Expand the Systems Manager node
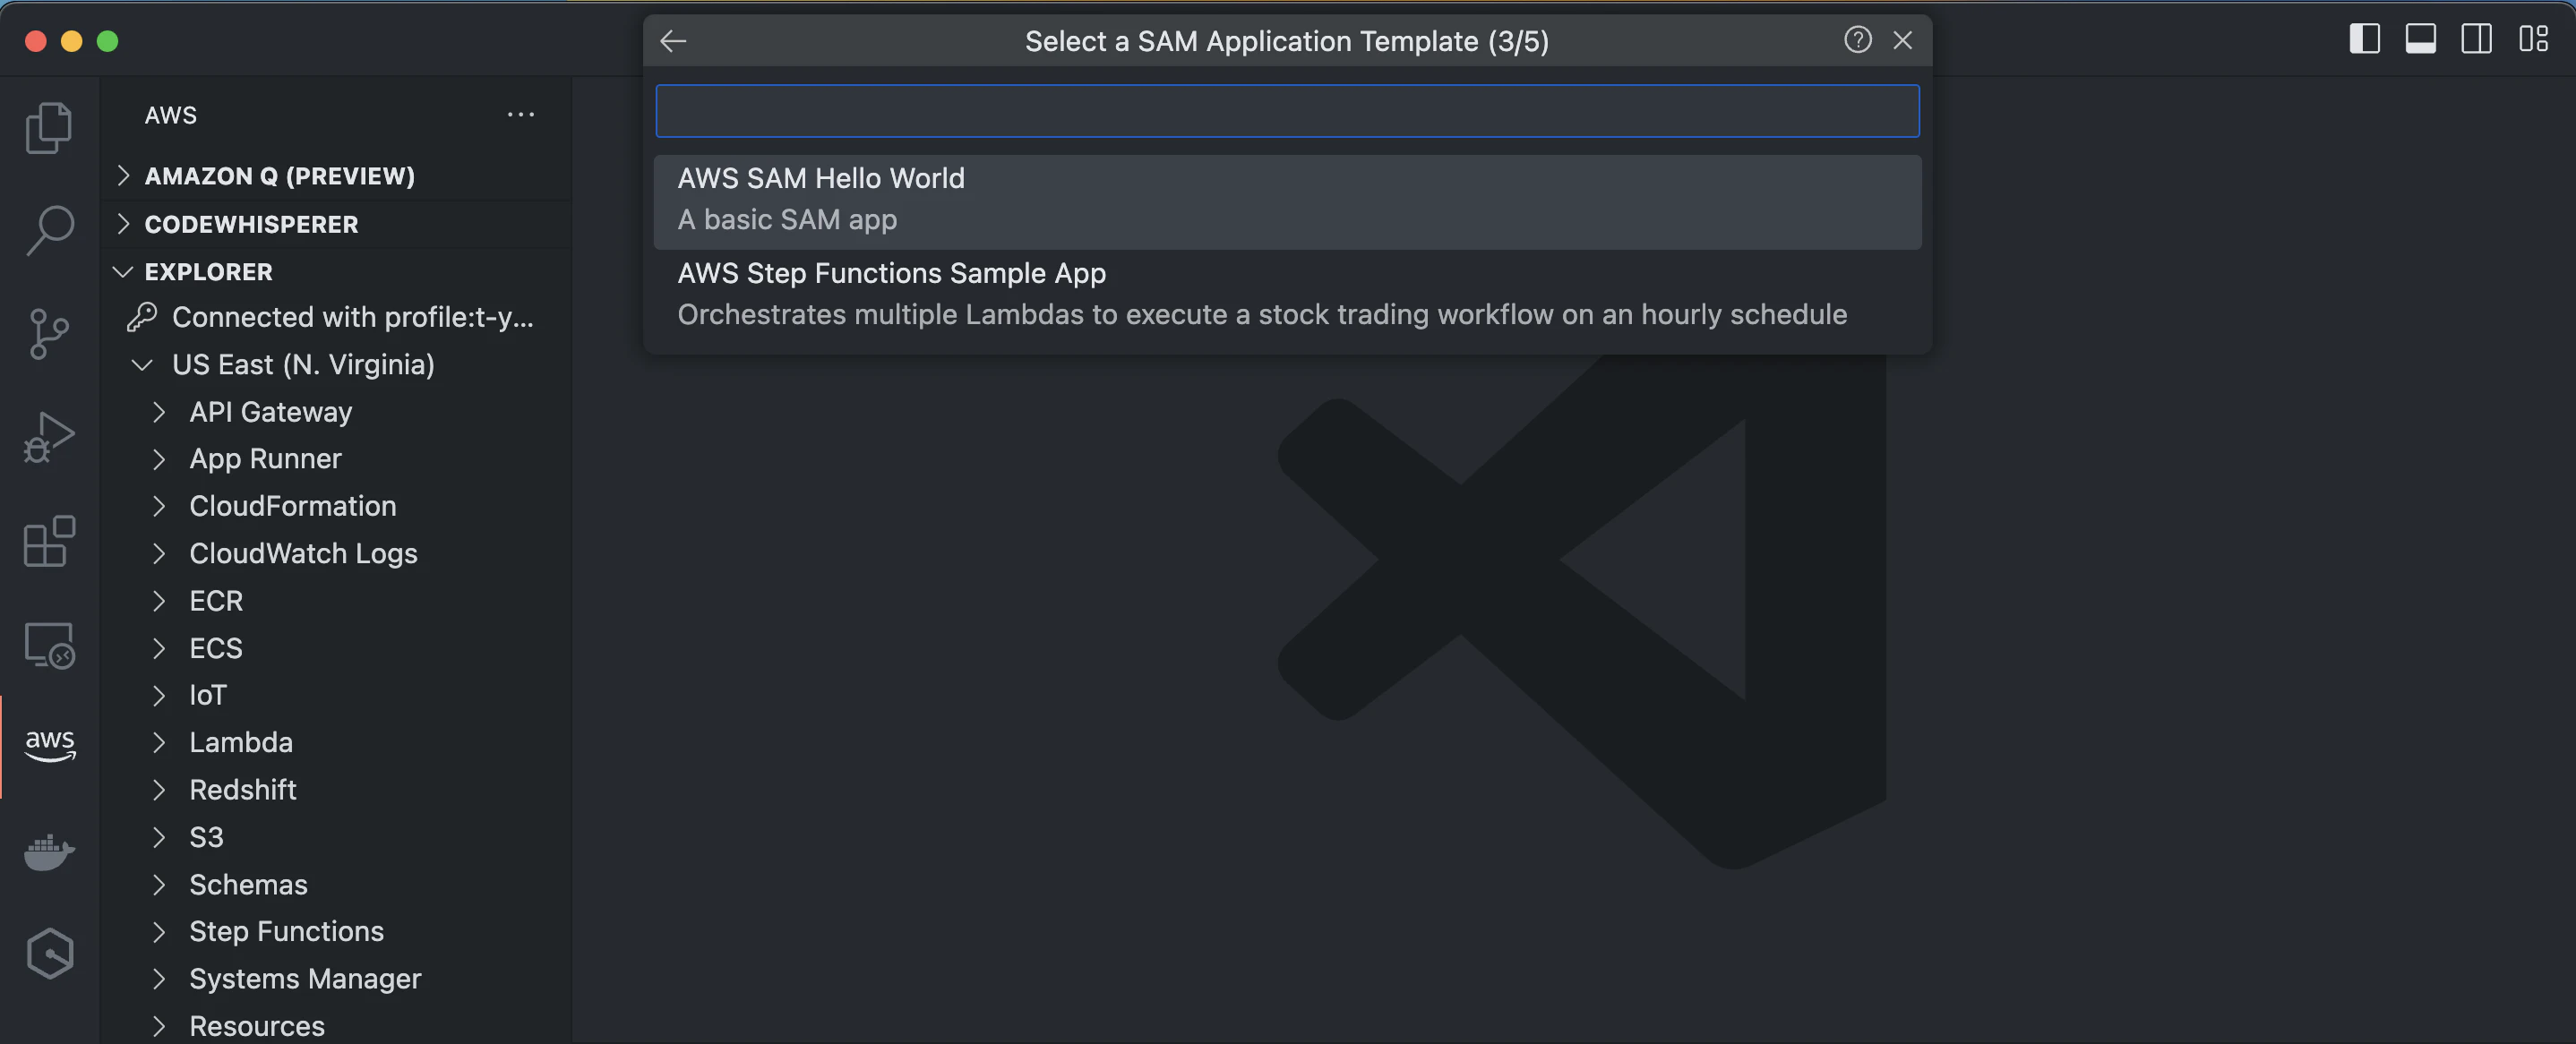The height and width of the screenshot is (1044, 2576). click(159, 979)
